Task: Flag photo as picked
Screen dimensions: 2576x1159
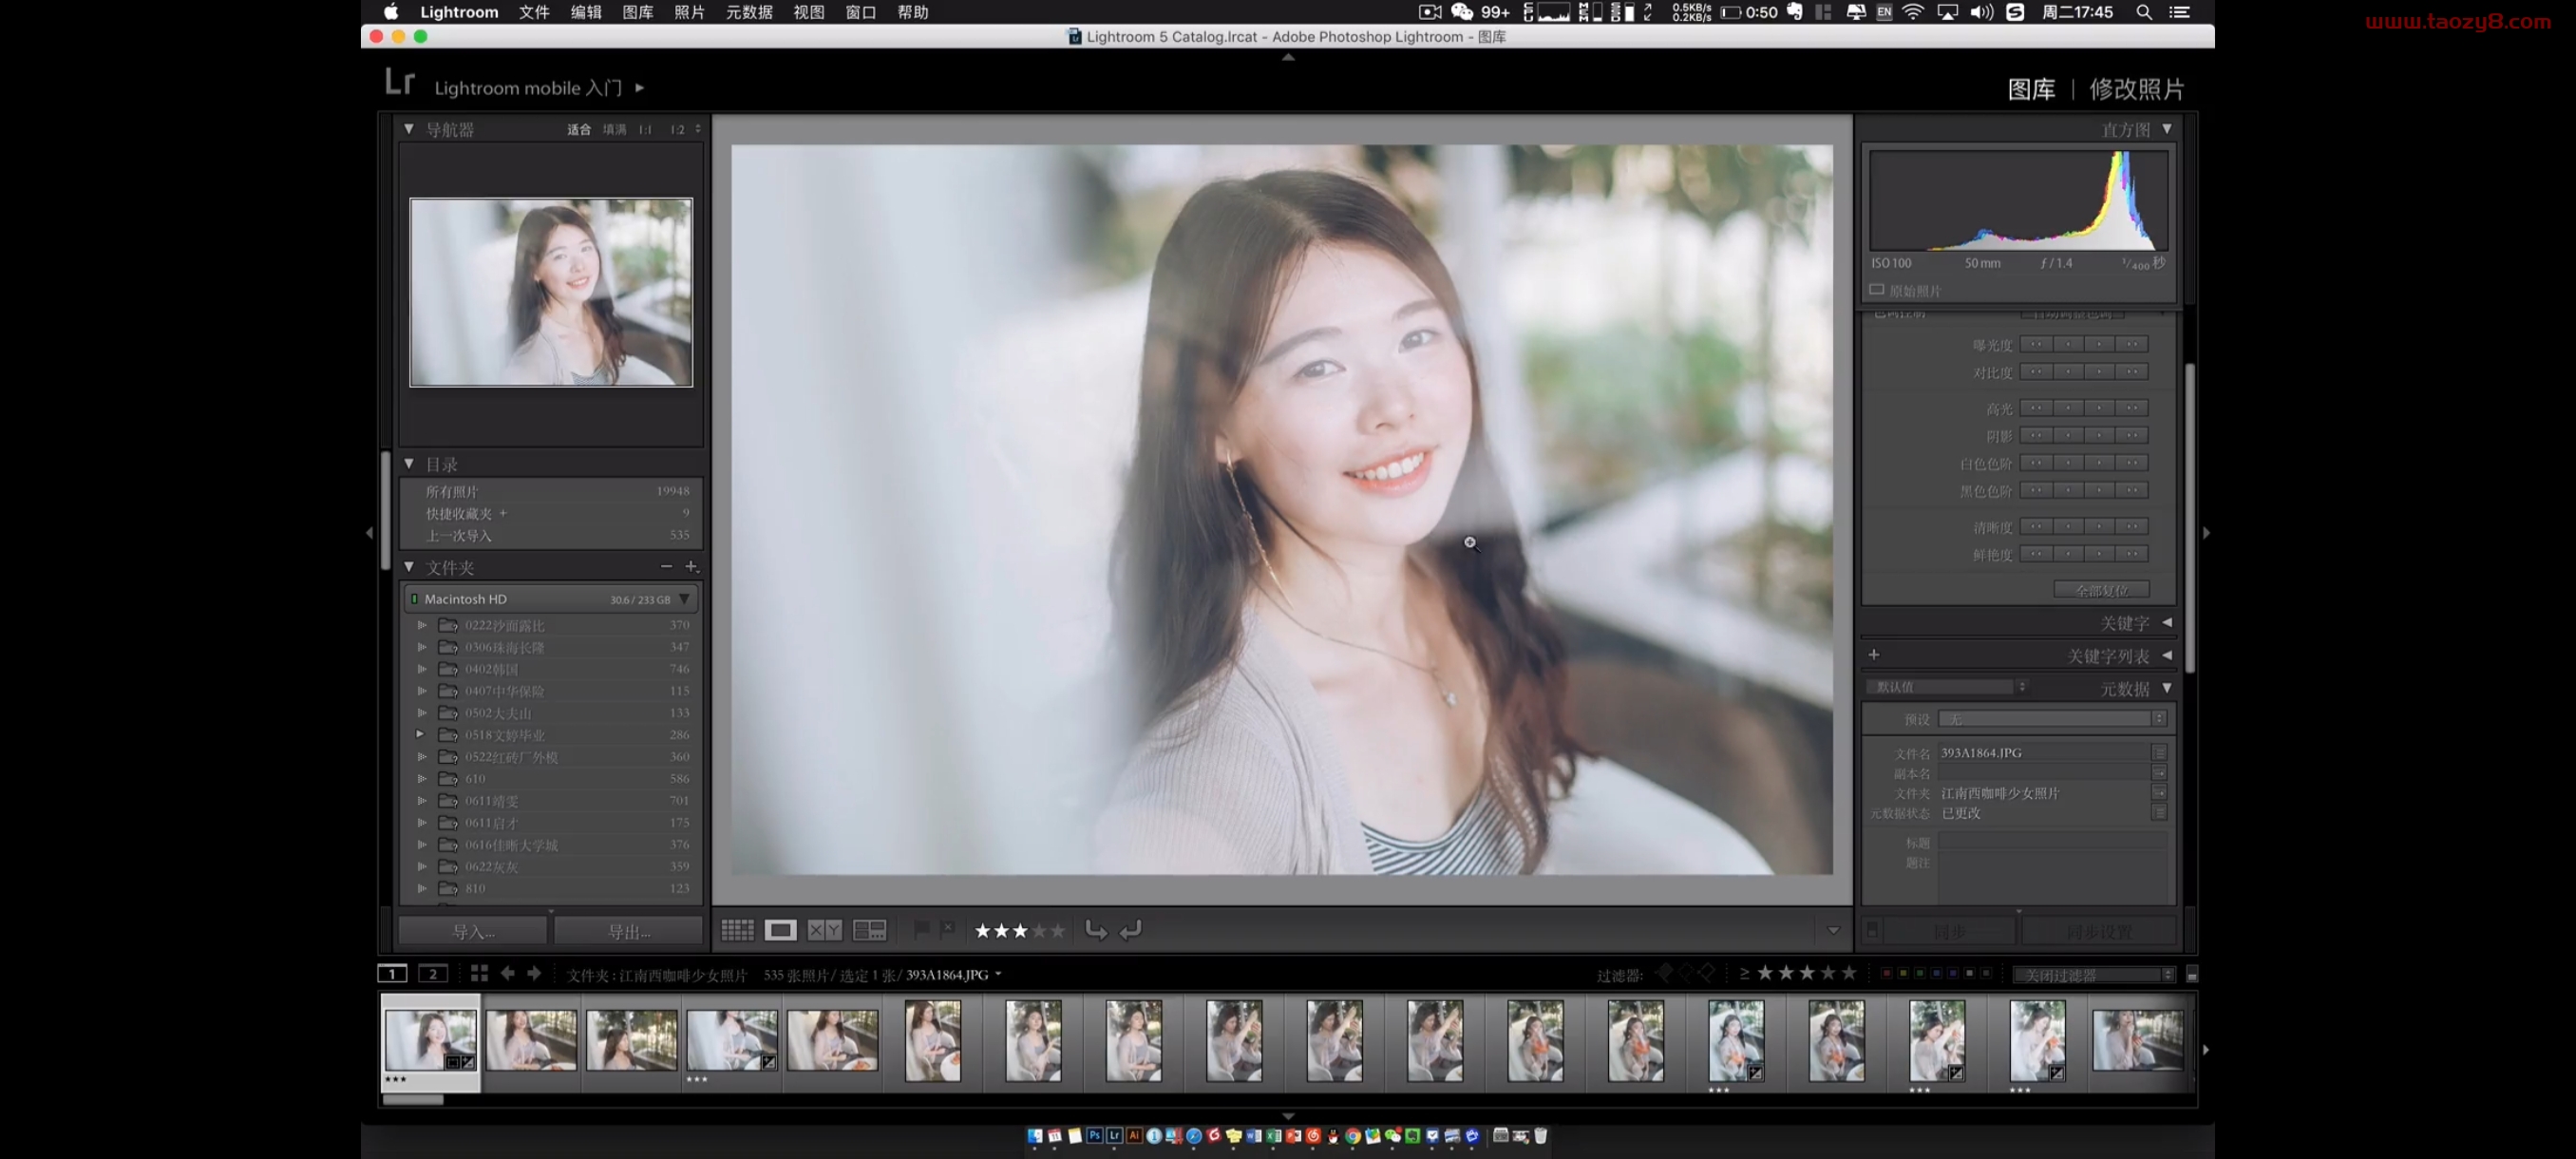Action: click(x=921, y=929)
